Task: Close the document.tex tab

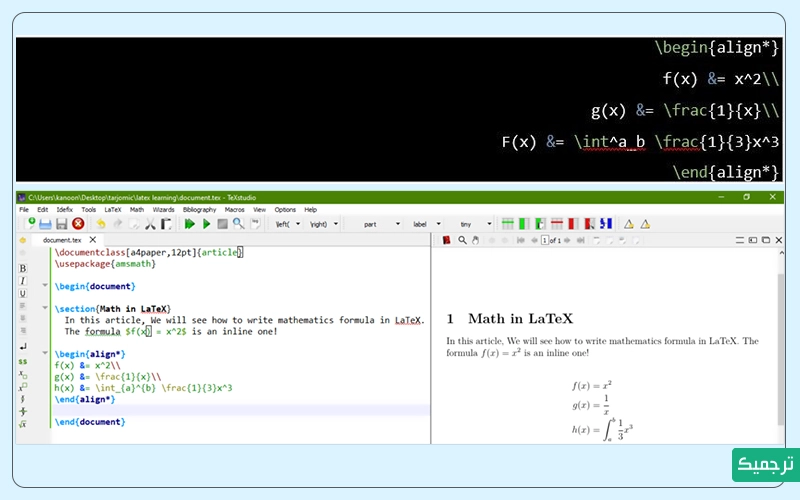Action: [x=94, y=240]
